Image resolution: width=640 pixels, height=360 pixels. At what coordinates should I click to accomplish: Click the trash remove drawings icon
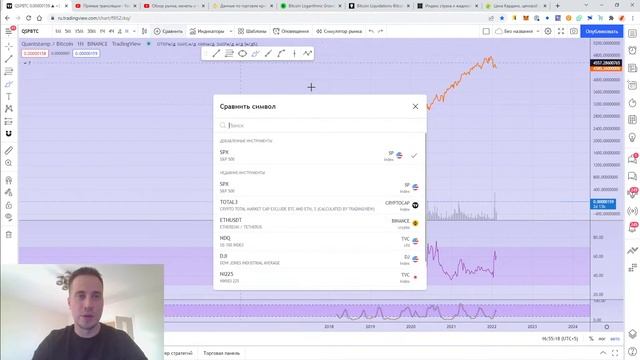[x=9, y=234]
